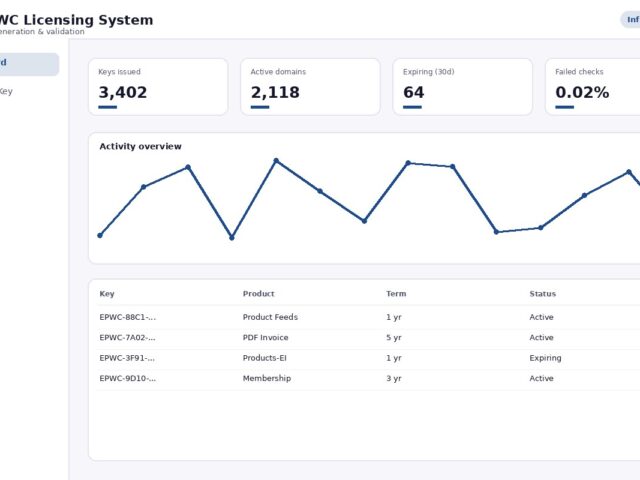The height and width of the screenshot is (480, 640).
Task: Sort by the Term column header
Action: pyautogui.click(x=396, y=293)
